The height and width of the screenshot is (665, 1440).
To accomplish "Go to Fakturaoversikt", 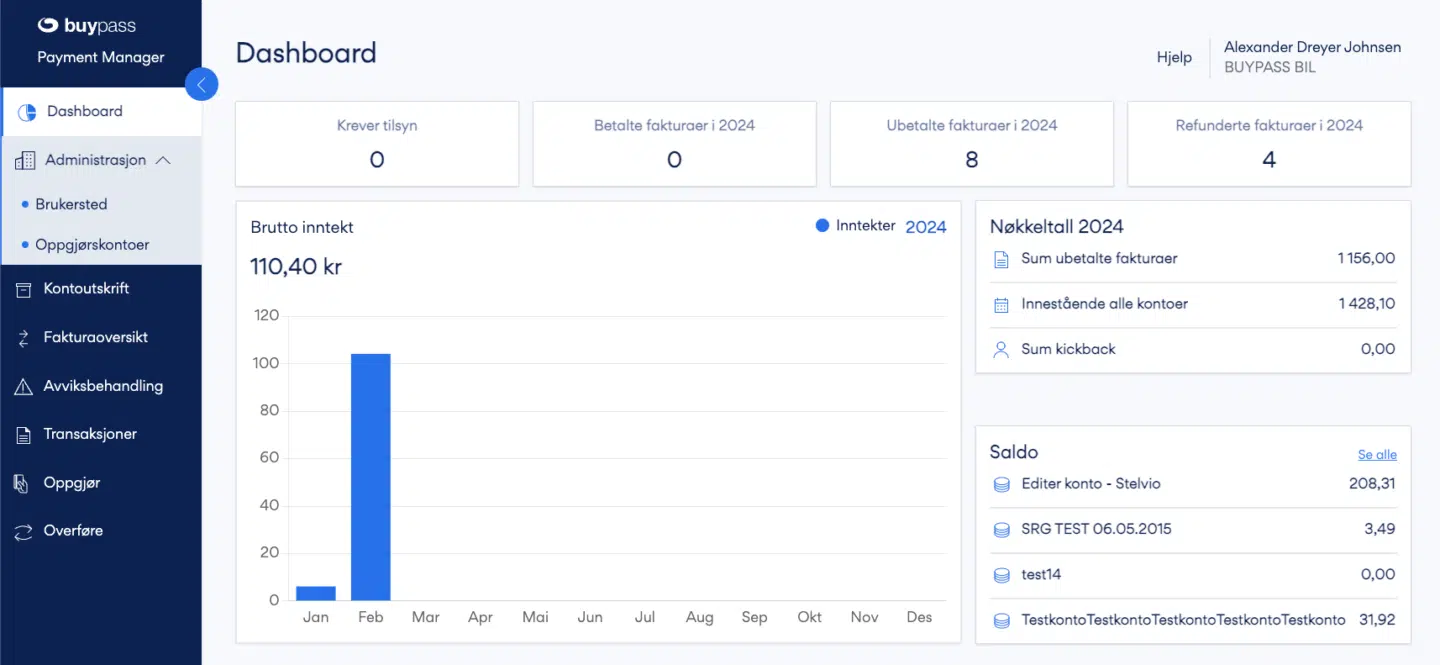I will (x=95, y=337).
